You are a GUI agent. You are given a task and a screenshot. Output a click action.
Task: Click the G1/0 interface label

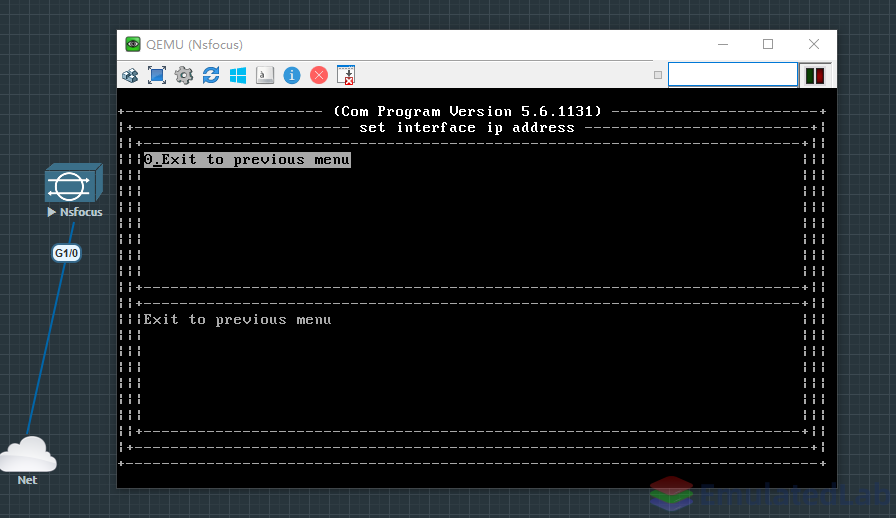pyautogui.click(x=66, y=253)
